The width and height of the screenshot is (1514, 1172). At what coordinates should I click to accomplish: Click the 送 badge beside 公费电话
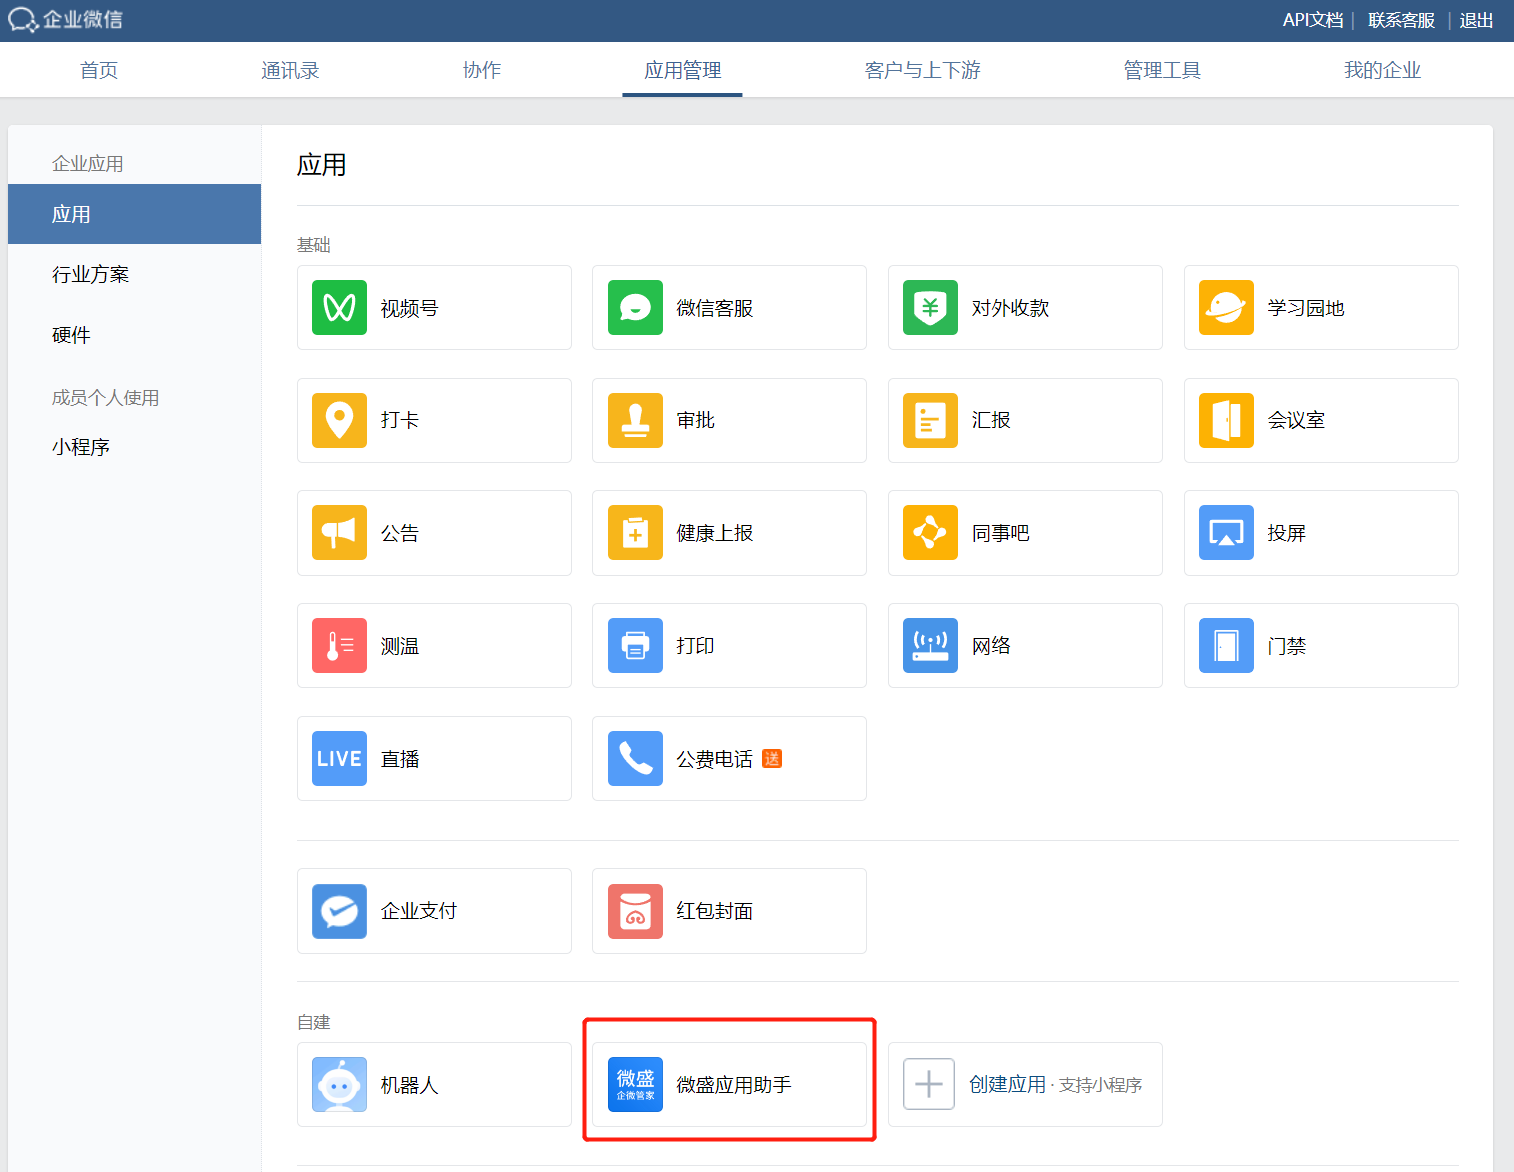coord(772,759)
